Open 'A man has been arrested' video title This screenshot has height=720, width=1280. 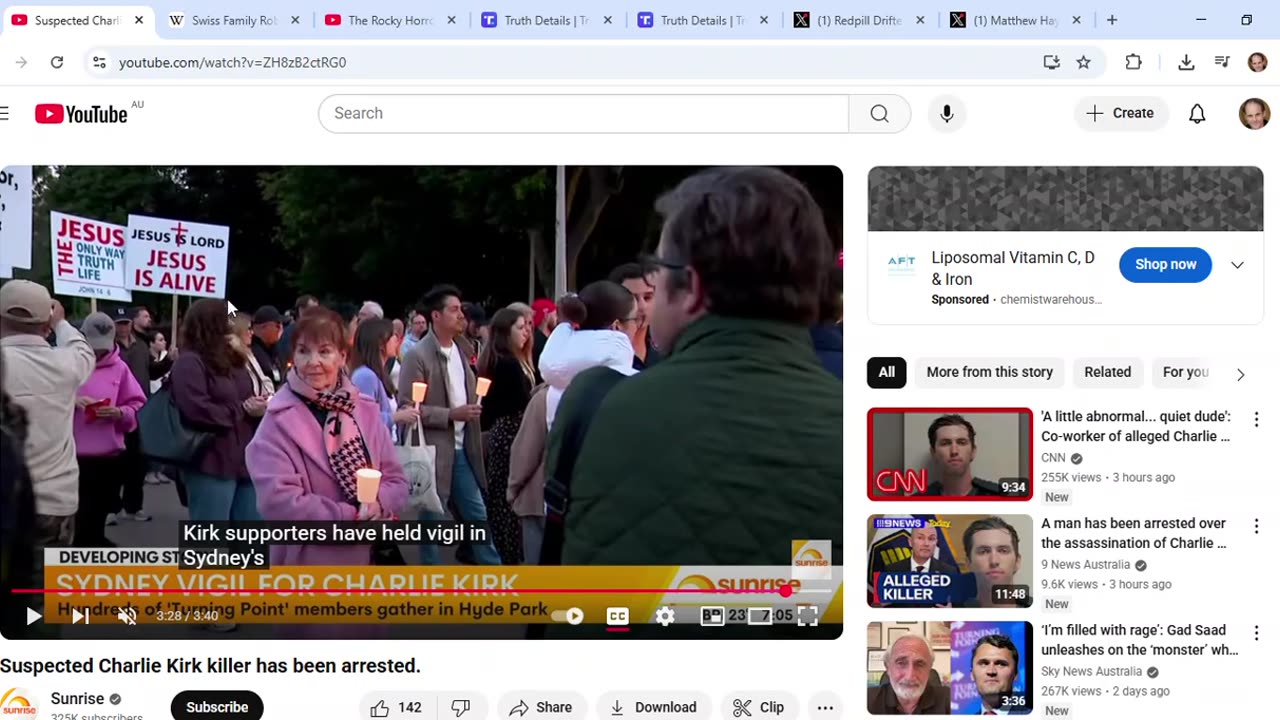1134,533
